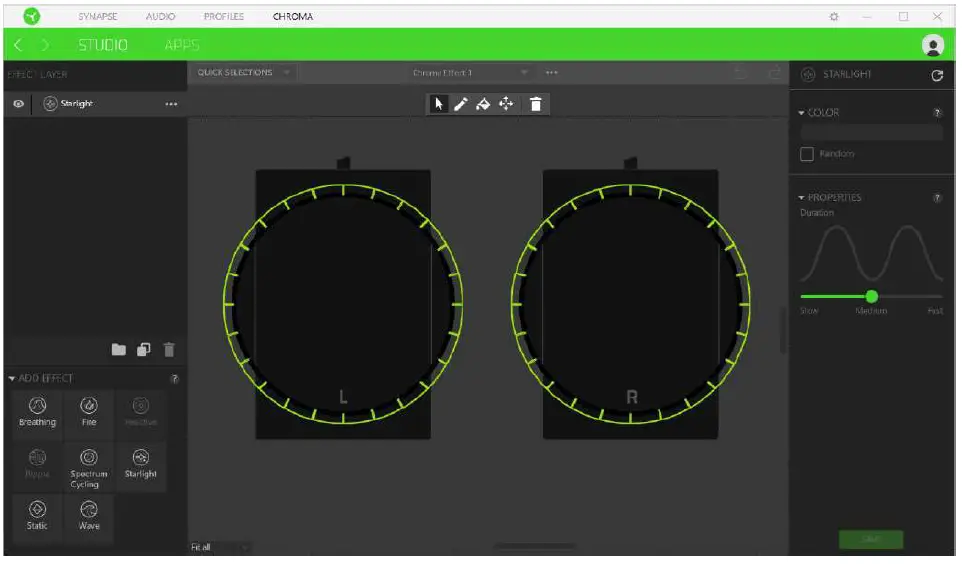Screen dimensions: 962x565
Task: Click the Duration slider handle
Action: [871, 297]
